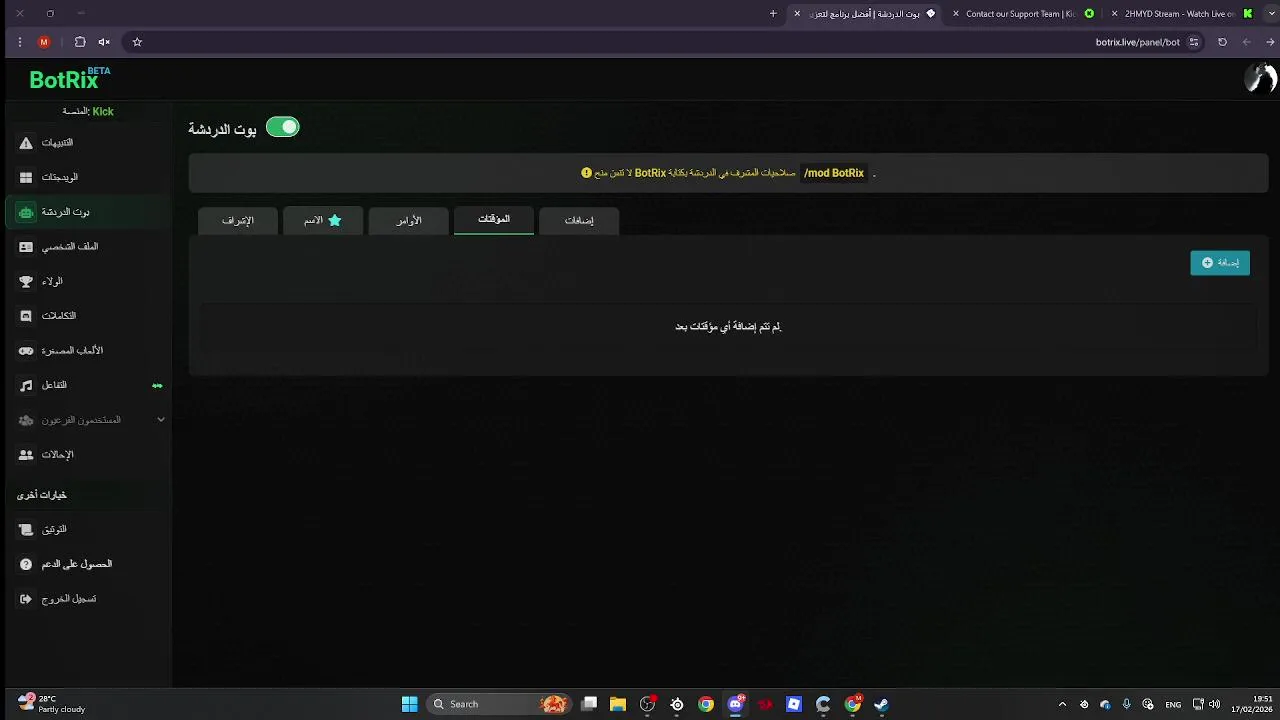Select the المؤقتات timers tab
Image resolution: width=1280 pixels, height=720 pixels.
(x=494, y=220)
